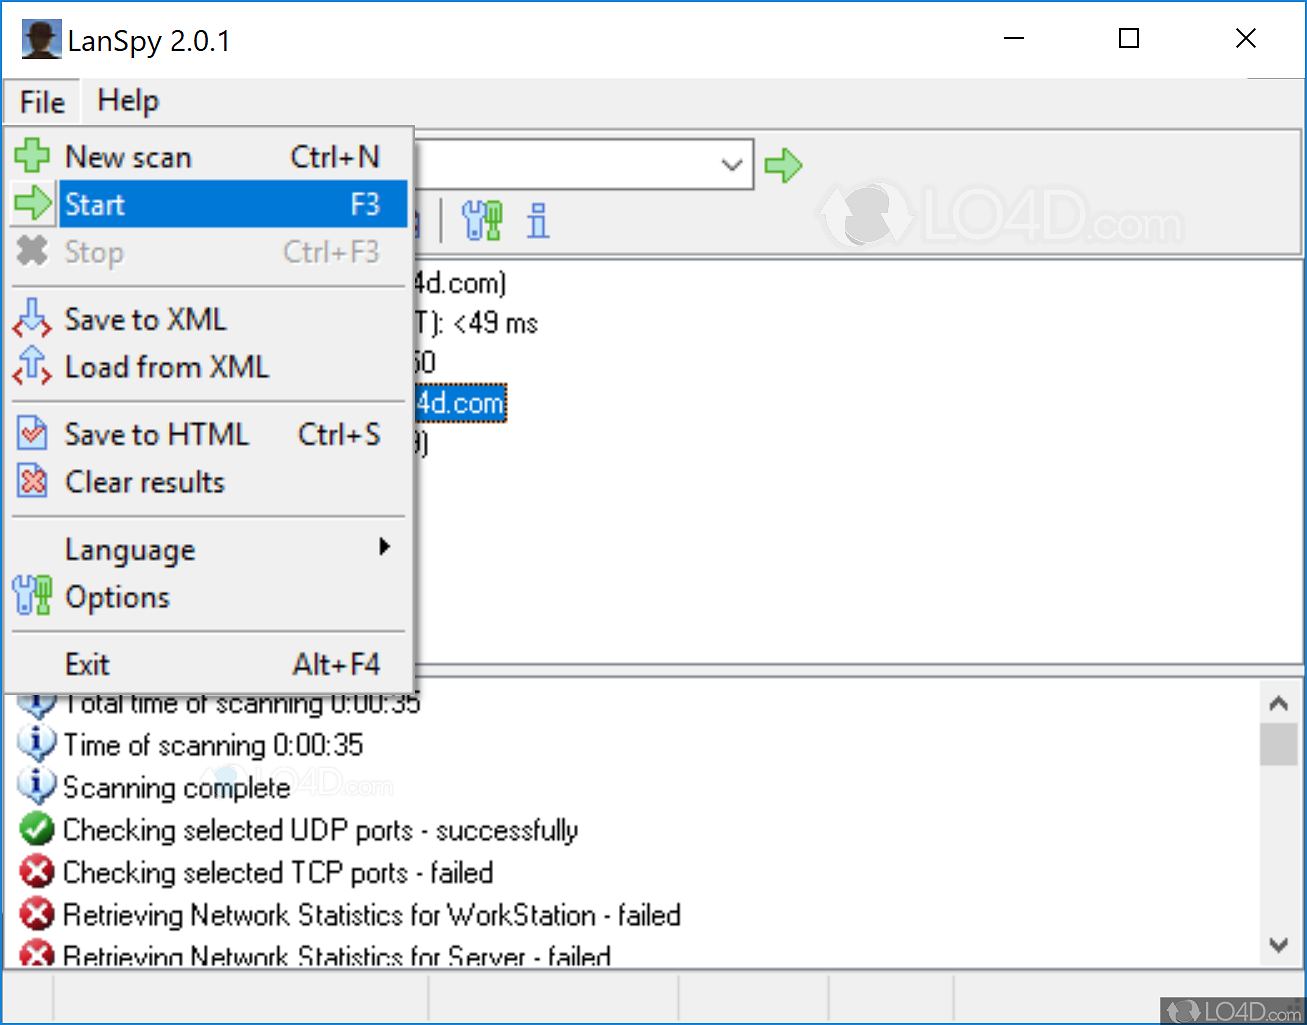Click the address input field
This screenshot has height=1025, width=1307.
pyautogui.click(x=564, y=164)
